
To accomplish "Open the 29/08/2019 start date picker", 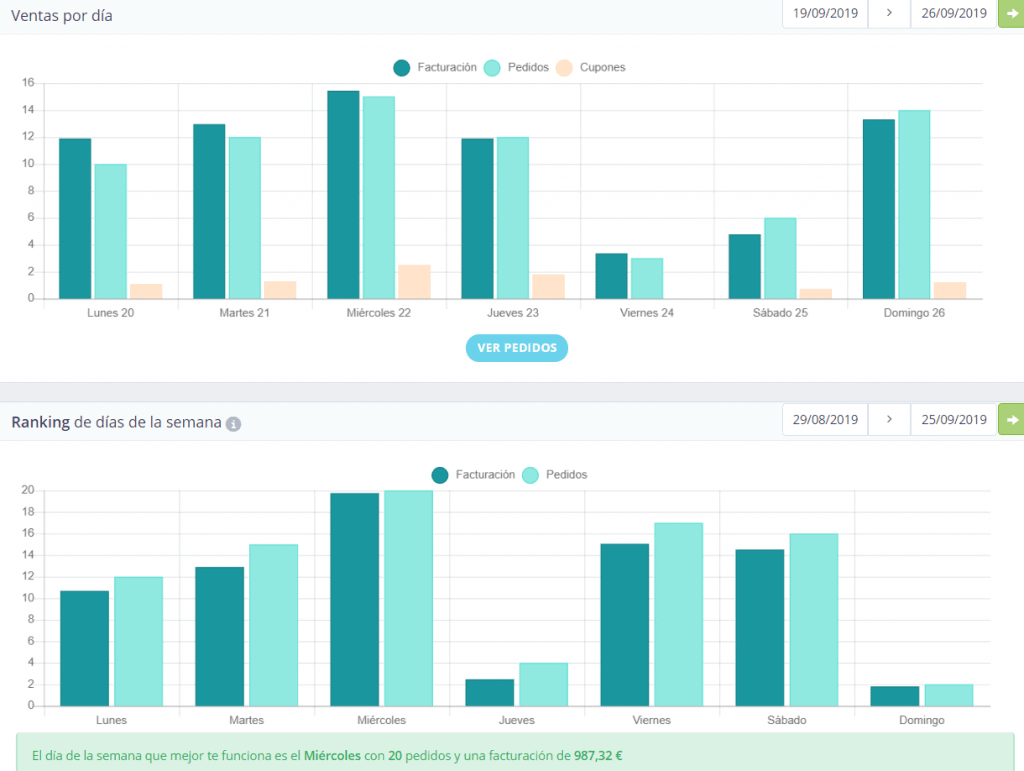I will click(825, 420).
